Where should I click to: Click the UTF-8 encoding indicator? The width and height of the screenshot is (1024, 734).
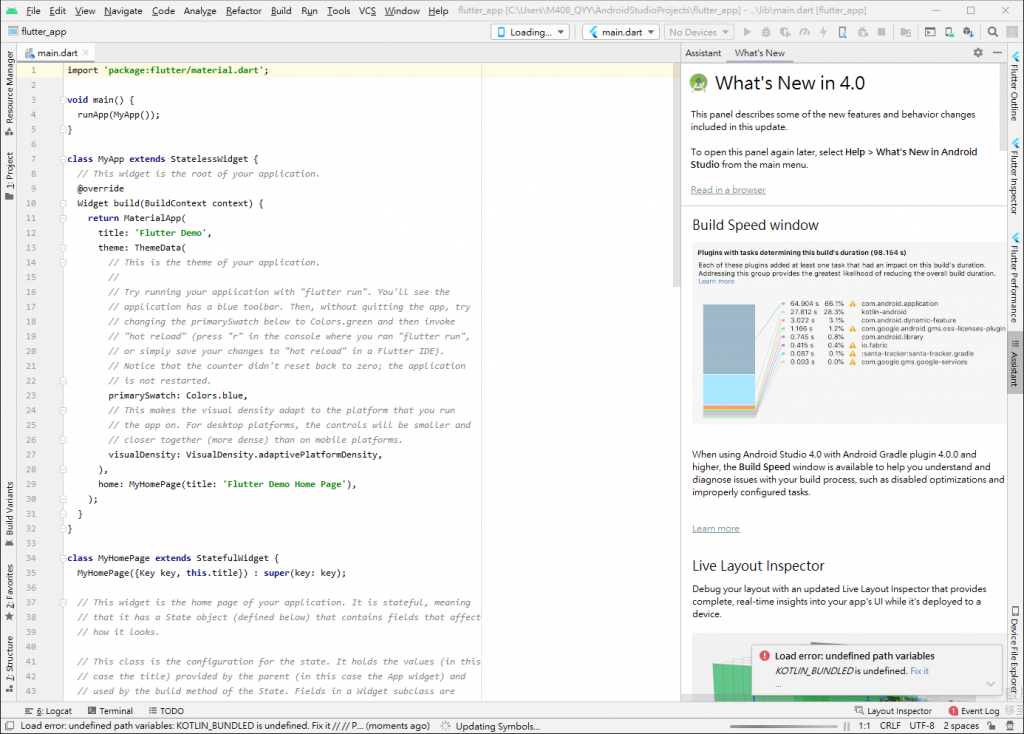pos(922,726)
